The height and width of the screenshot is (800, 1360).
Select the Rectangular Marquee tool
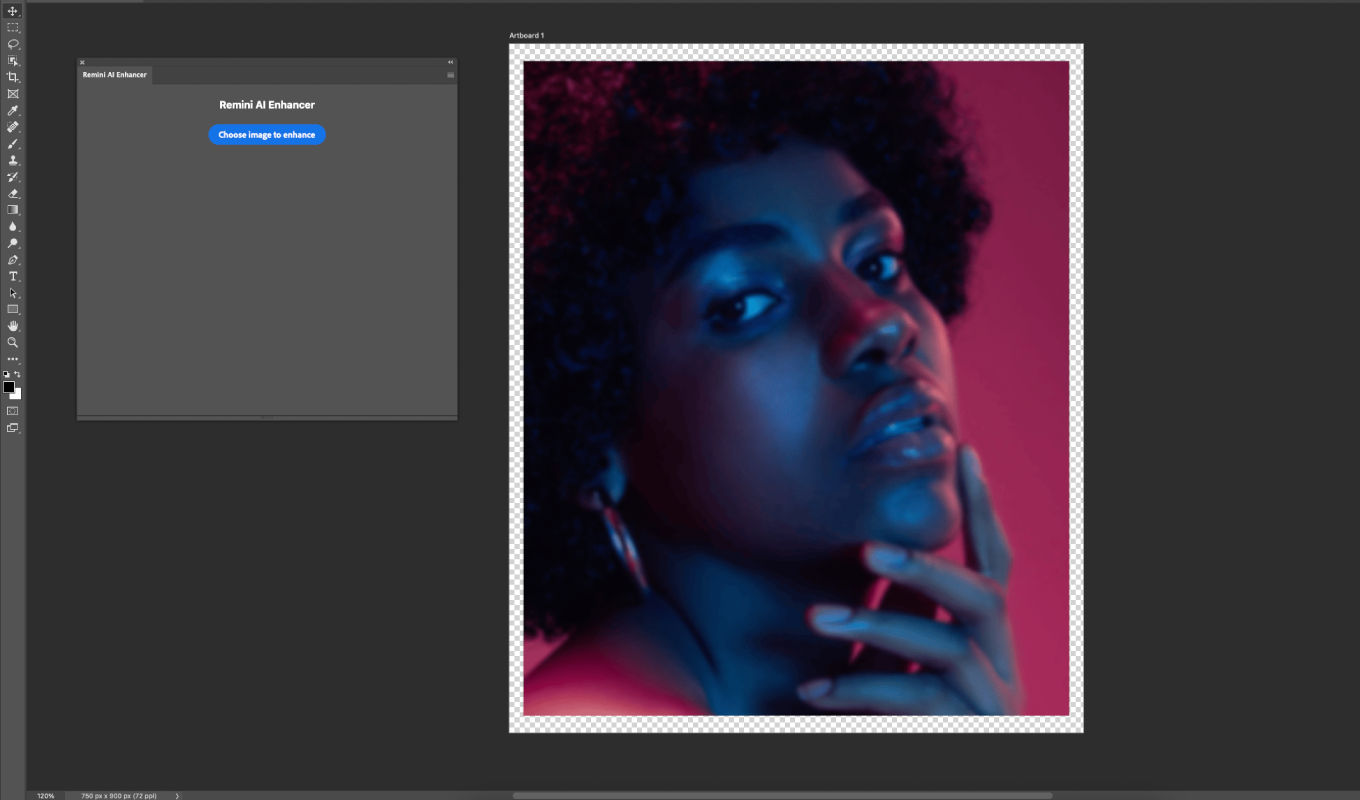(13, 28)
